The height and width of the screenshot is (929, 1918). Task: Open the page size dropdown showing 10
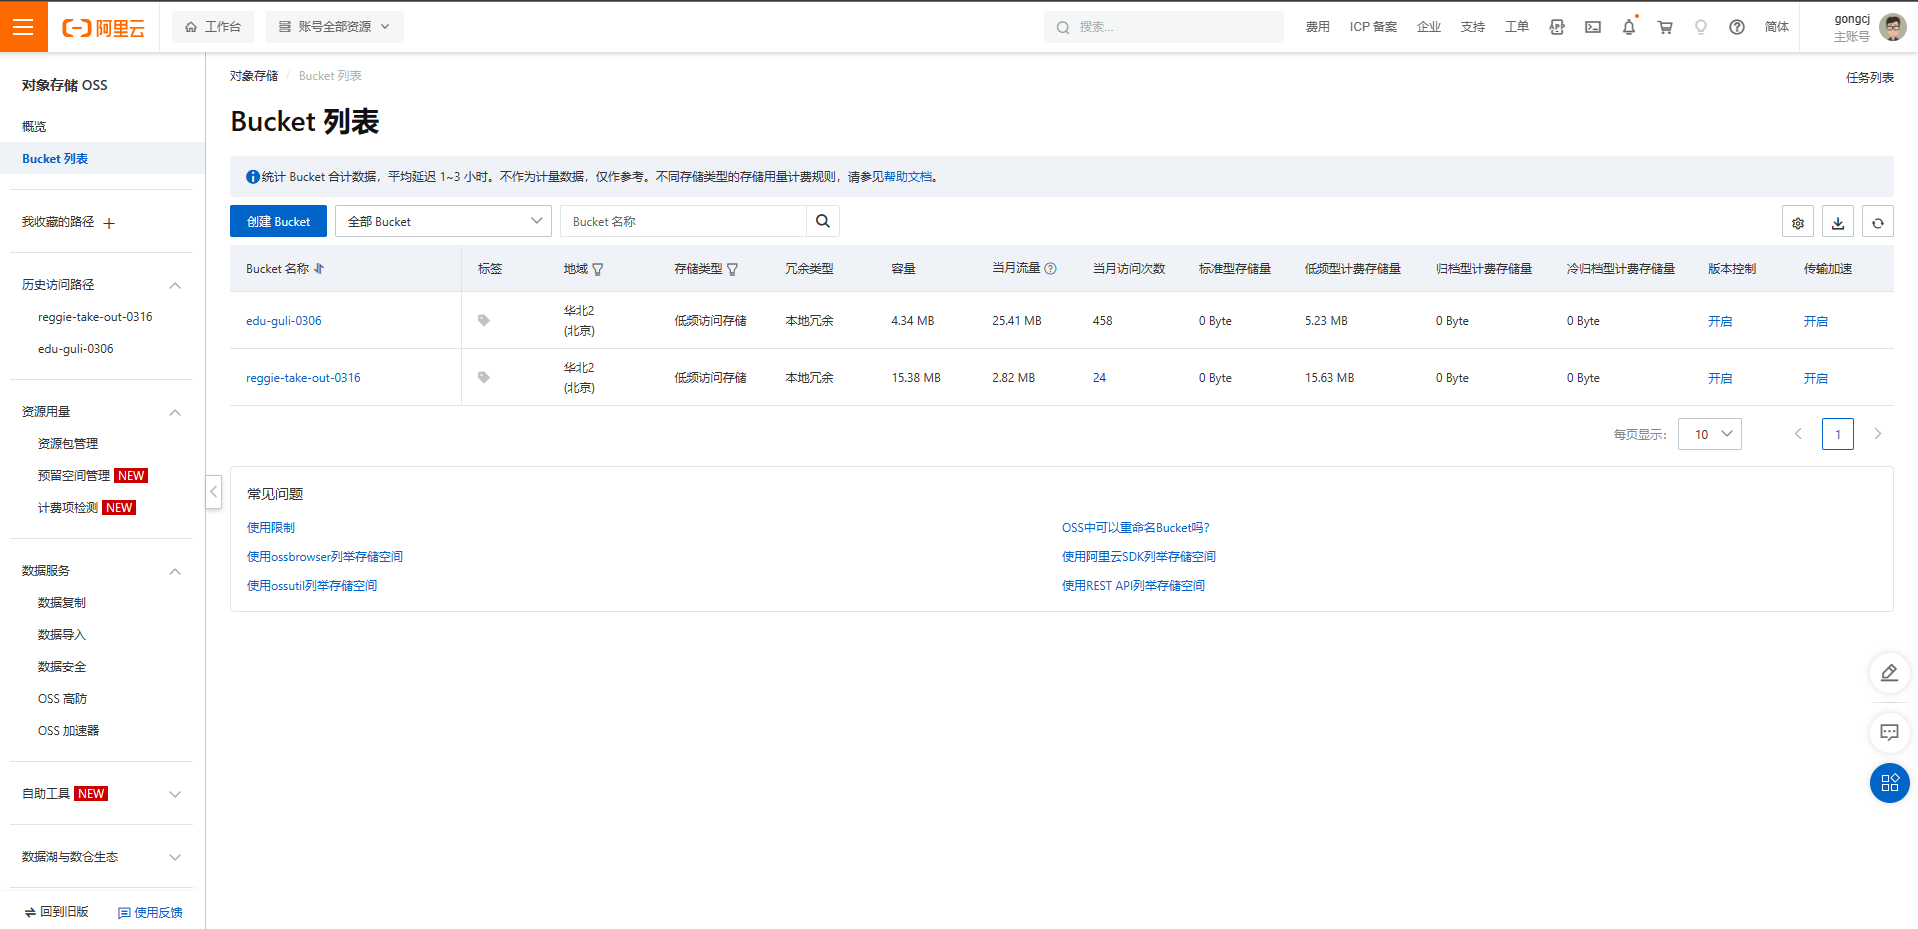(x=1709, y=434)
